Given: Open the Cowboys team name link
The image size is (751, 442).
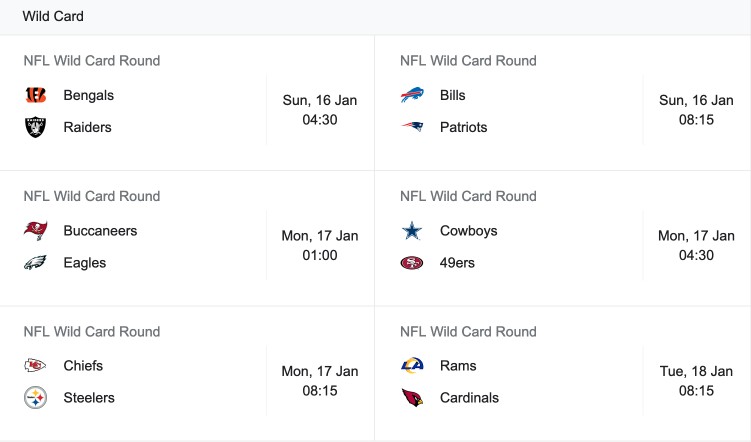Looking at the screenshot, I should coord(468,231).
